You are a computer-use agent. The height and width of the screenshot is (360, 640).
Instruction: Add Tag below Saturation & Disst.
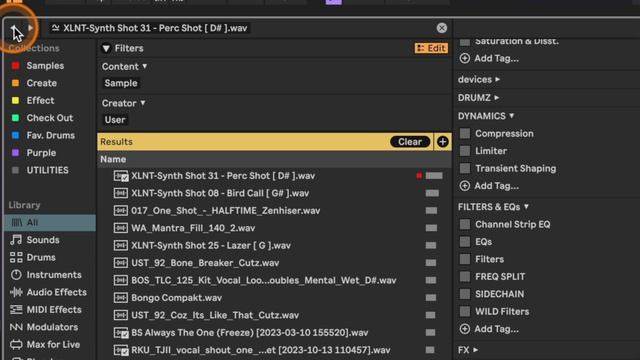click(489, 58)
